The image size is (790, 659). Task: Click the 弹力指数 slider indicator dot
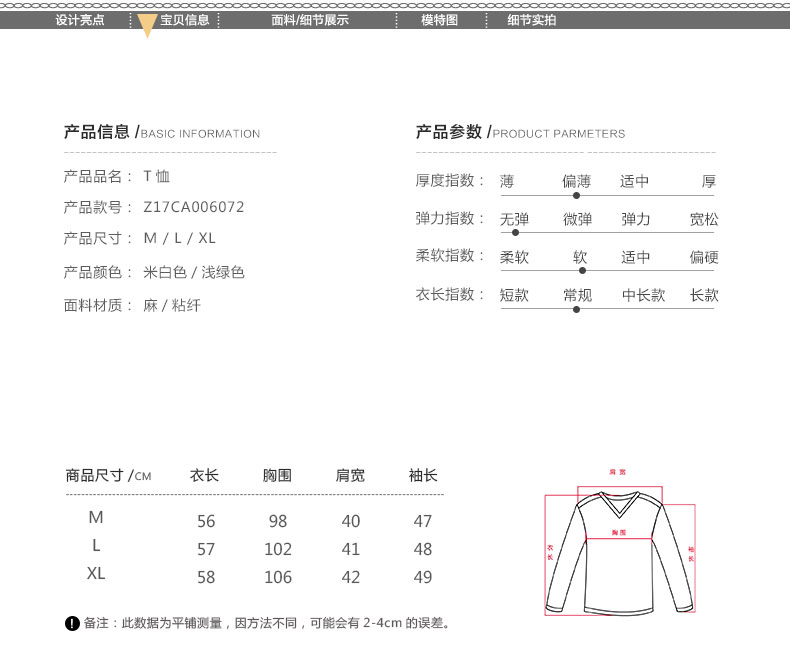coord(515,233)
